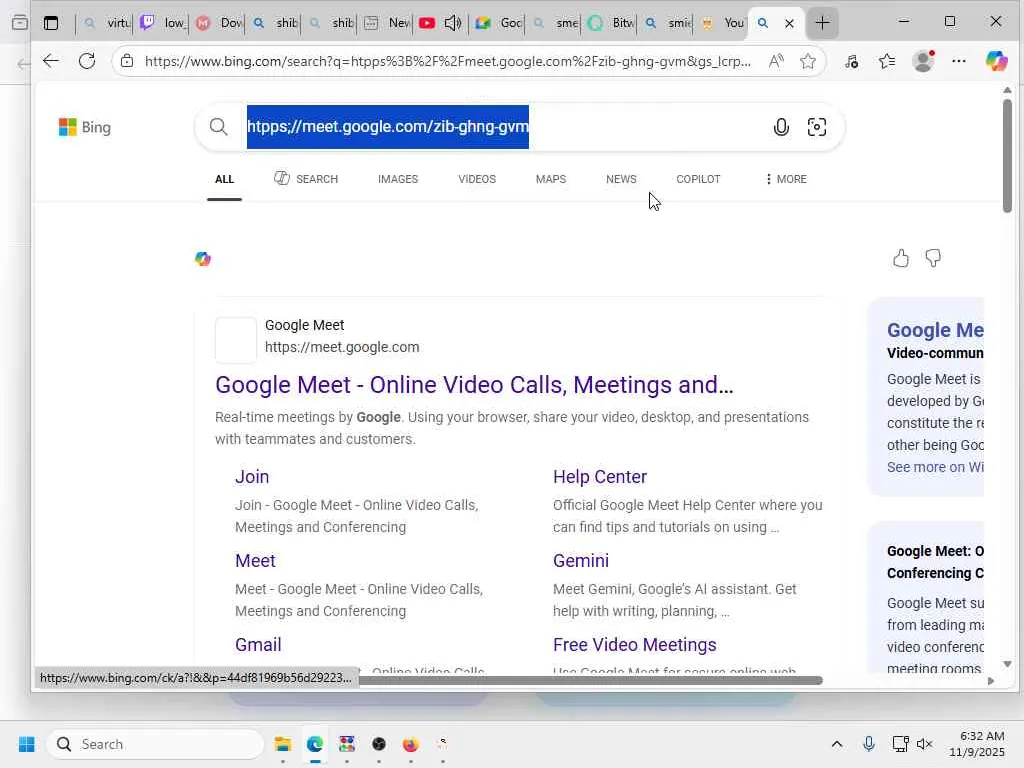Viewport: 1024px width, 768px height.
Task: Expand the MORE search options menu
Action: pos(785,179)
